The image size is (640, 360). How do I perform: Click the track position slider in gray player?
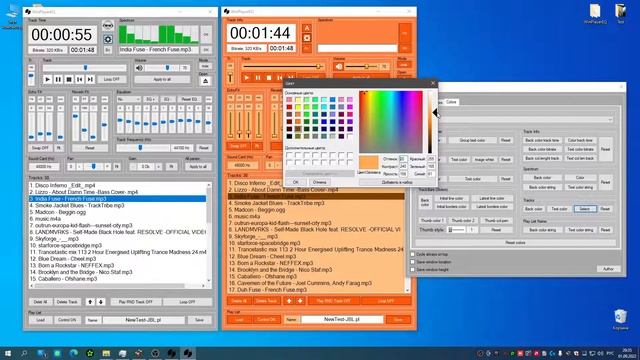84,68
